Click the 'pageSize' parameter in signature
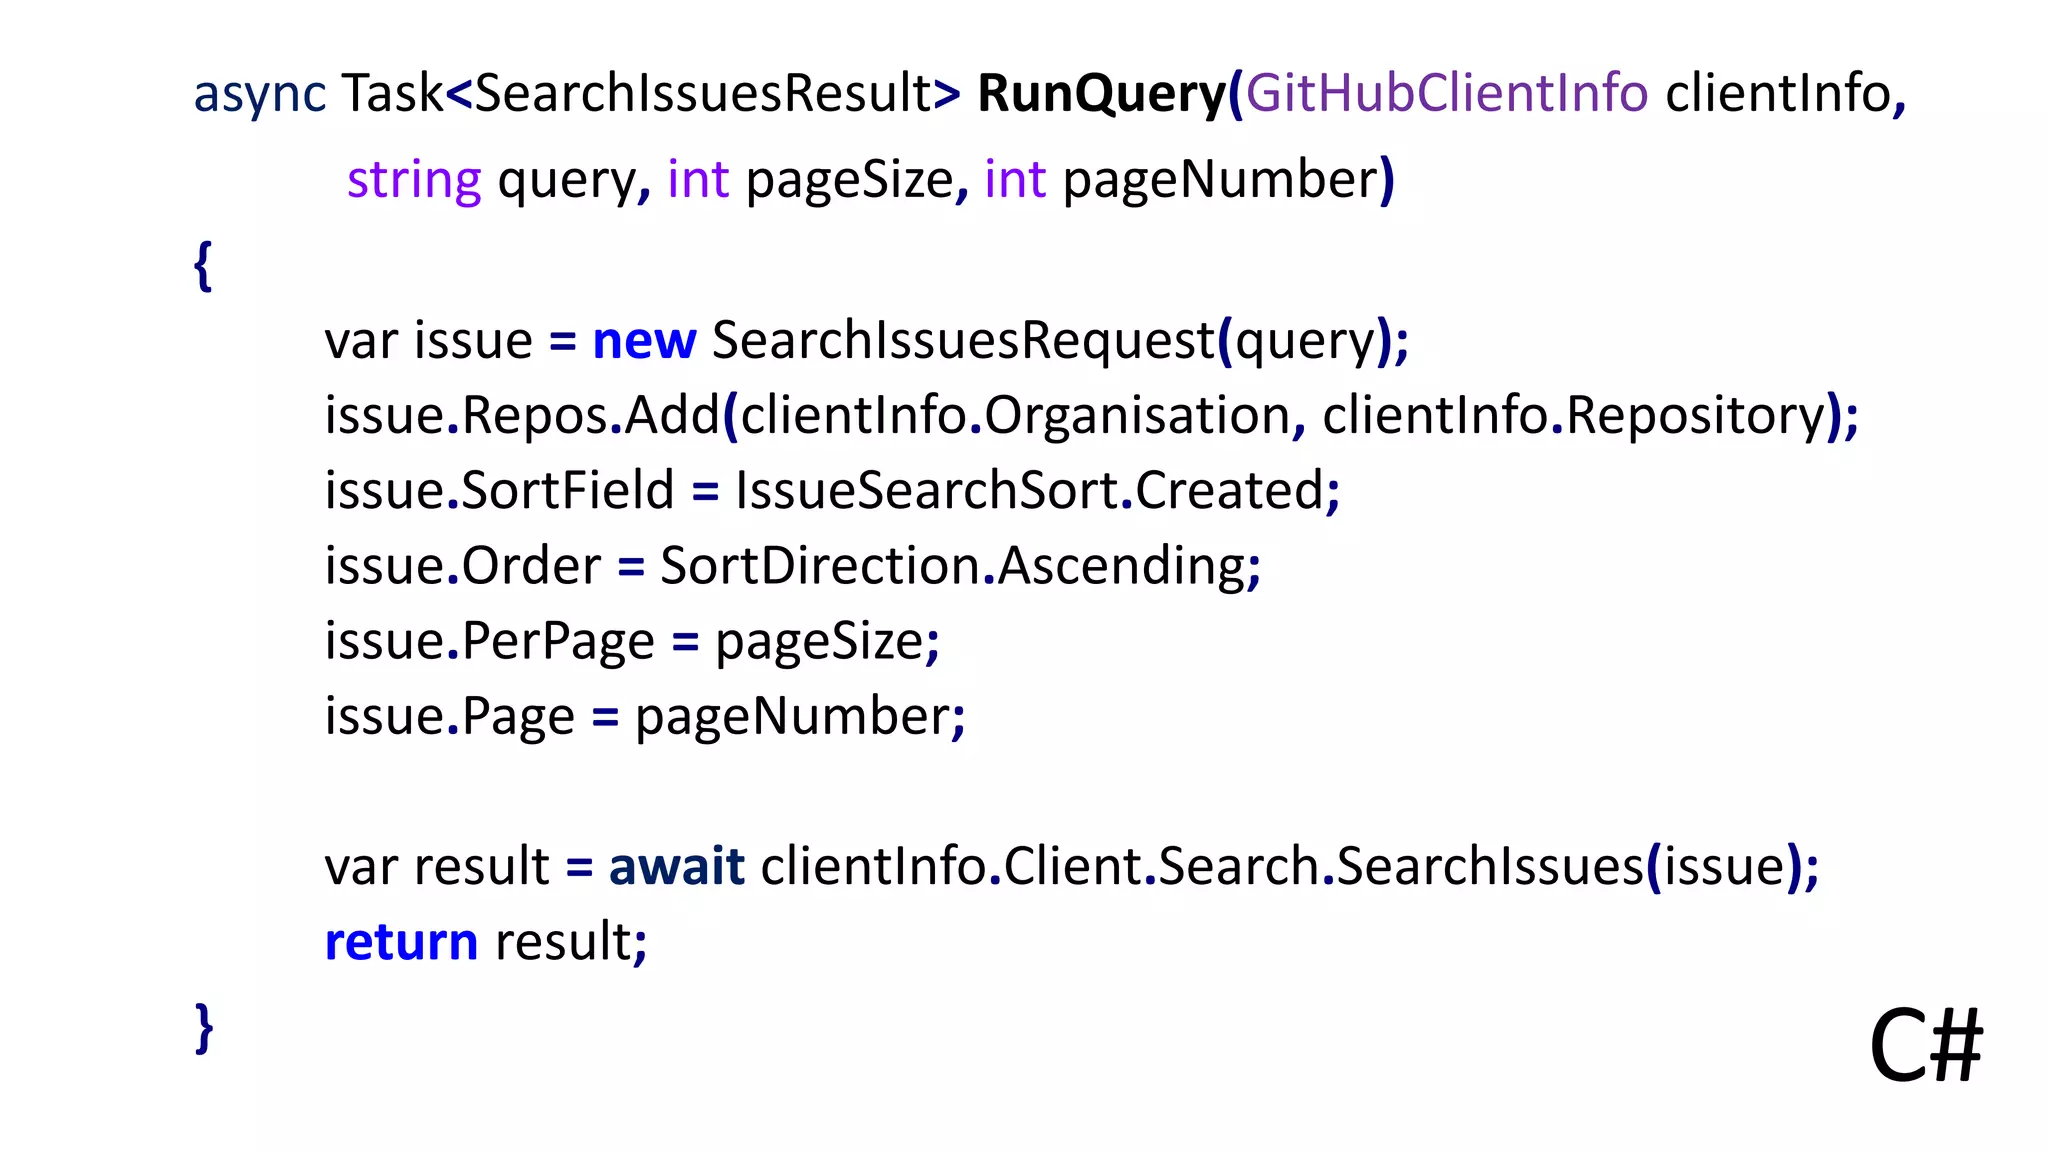Screen dimensions: 2048x1152 click(x=850, y=181)
